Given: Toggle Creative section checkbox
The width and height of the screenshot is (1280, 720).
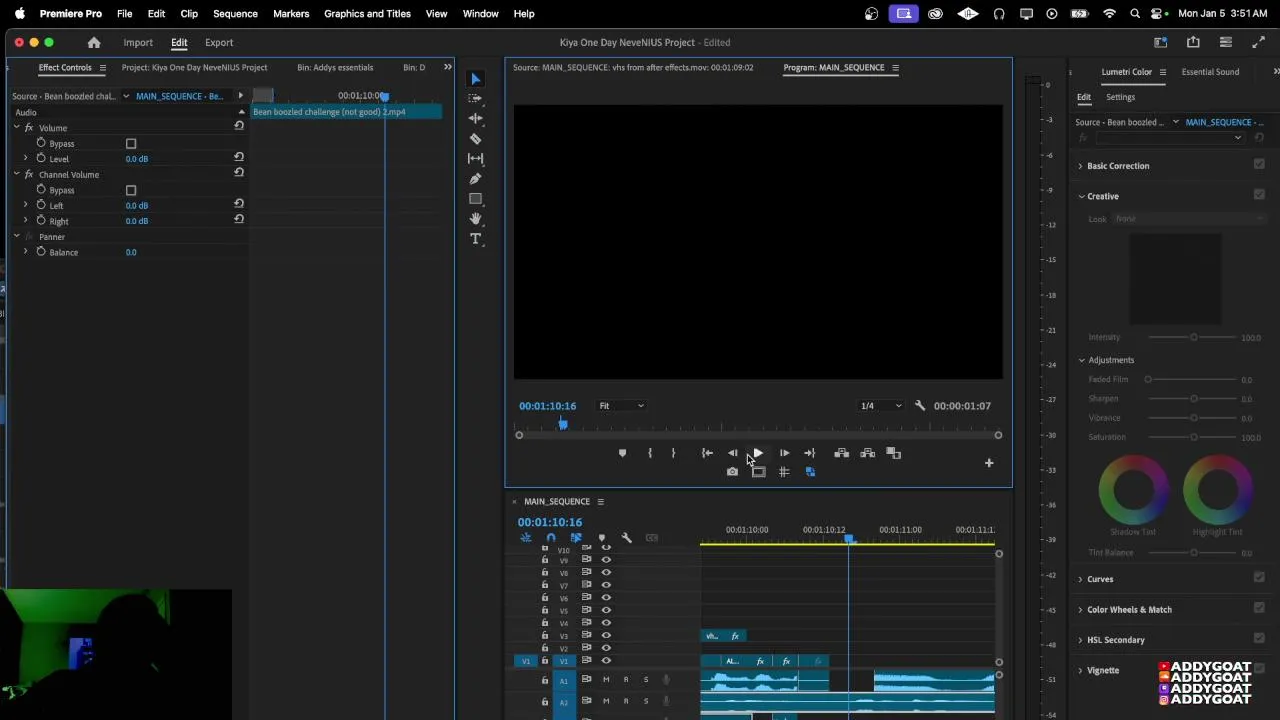Looking at the screenshot, I should pyautogui.click(x=1259, y=195).
